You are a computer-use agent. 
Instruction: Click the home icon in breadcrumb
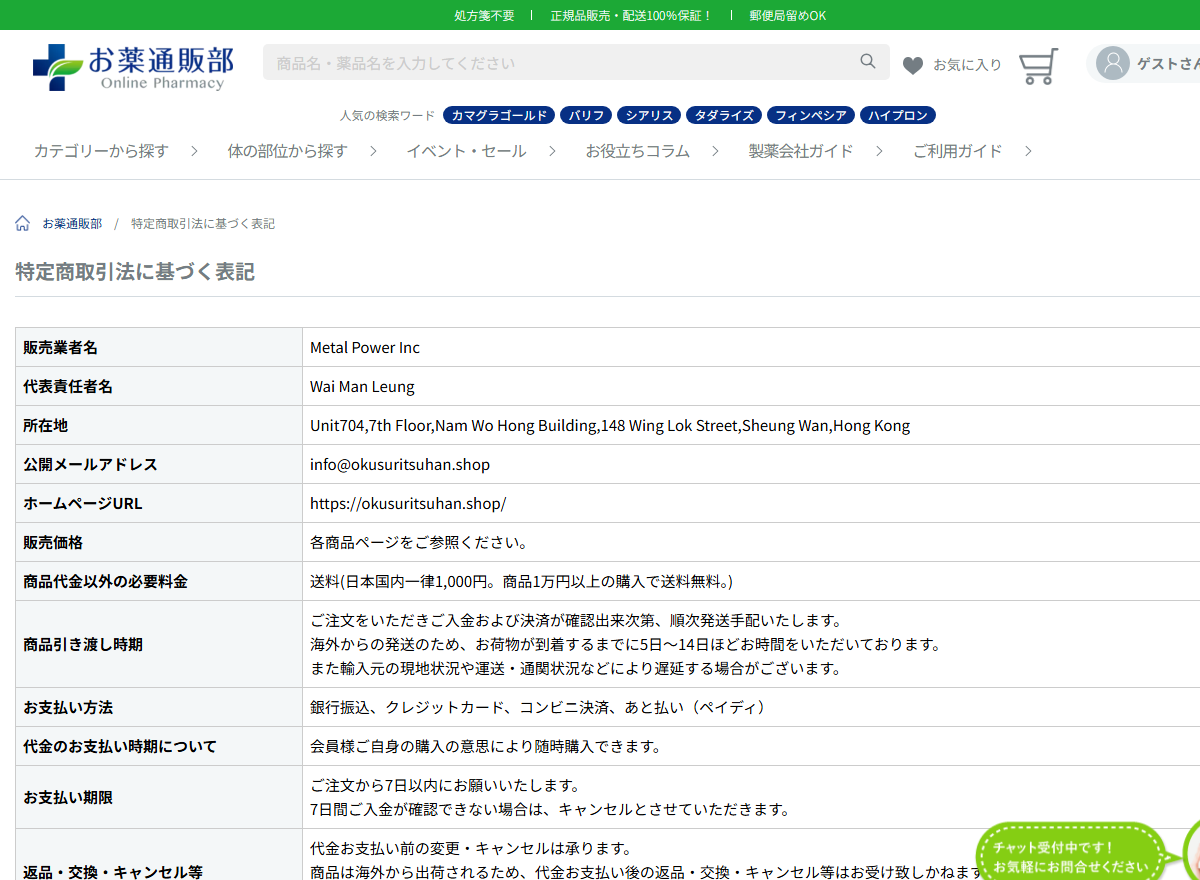[23, 223]
